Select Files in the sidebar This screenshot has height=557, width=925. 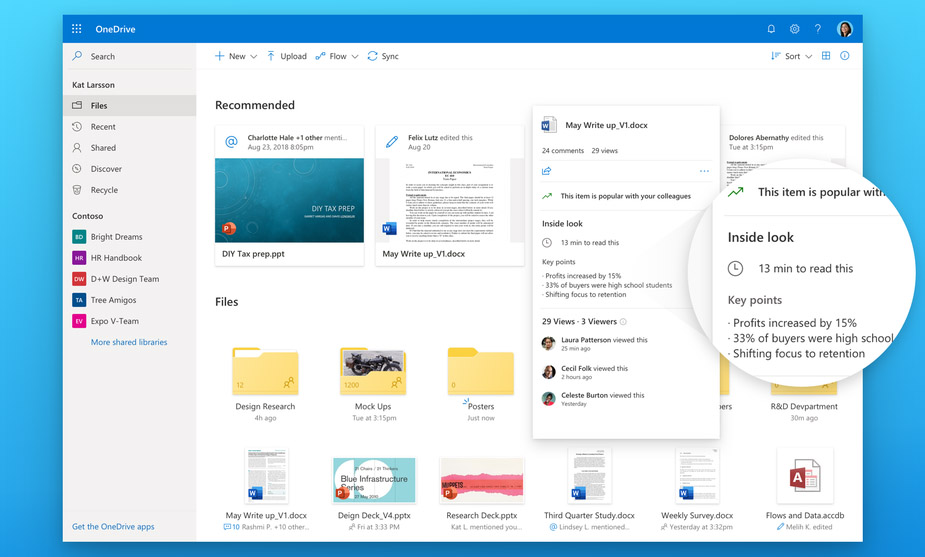point(130,106)
